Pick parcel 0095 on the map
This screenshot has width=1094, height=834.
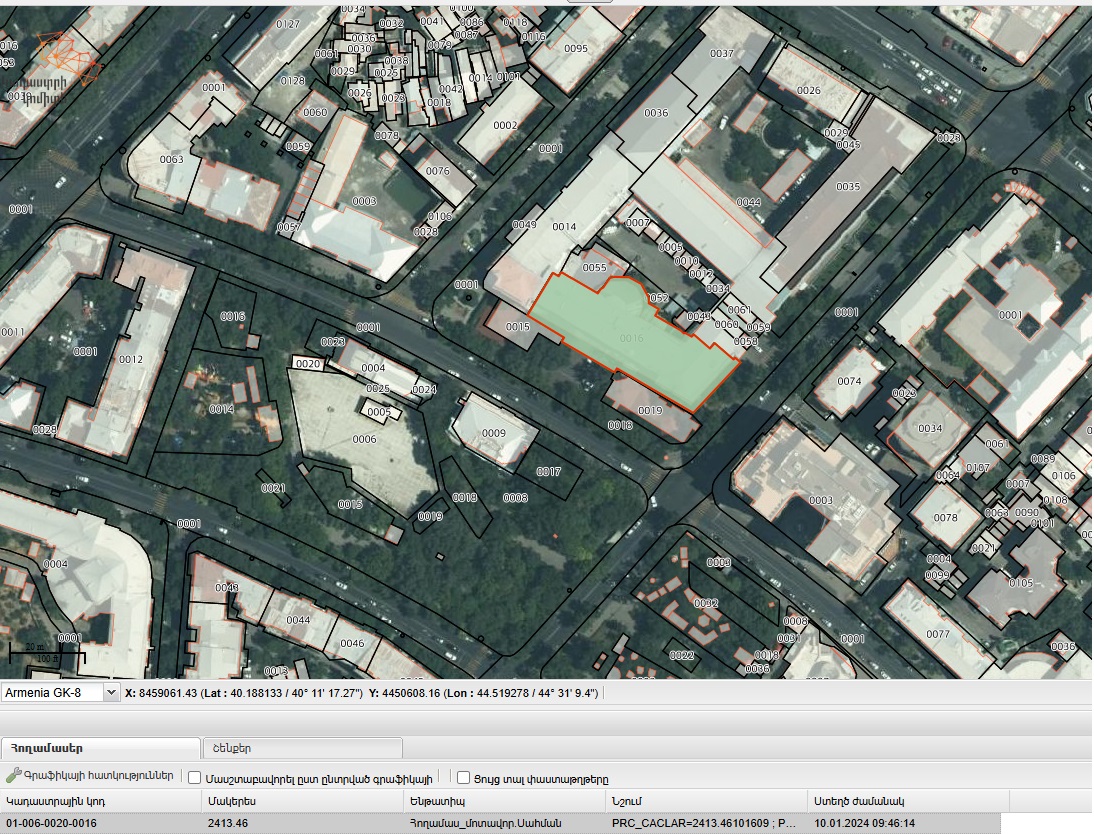click(x=575, y=48)
